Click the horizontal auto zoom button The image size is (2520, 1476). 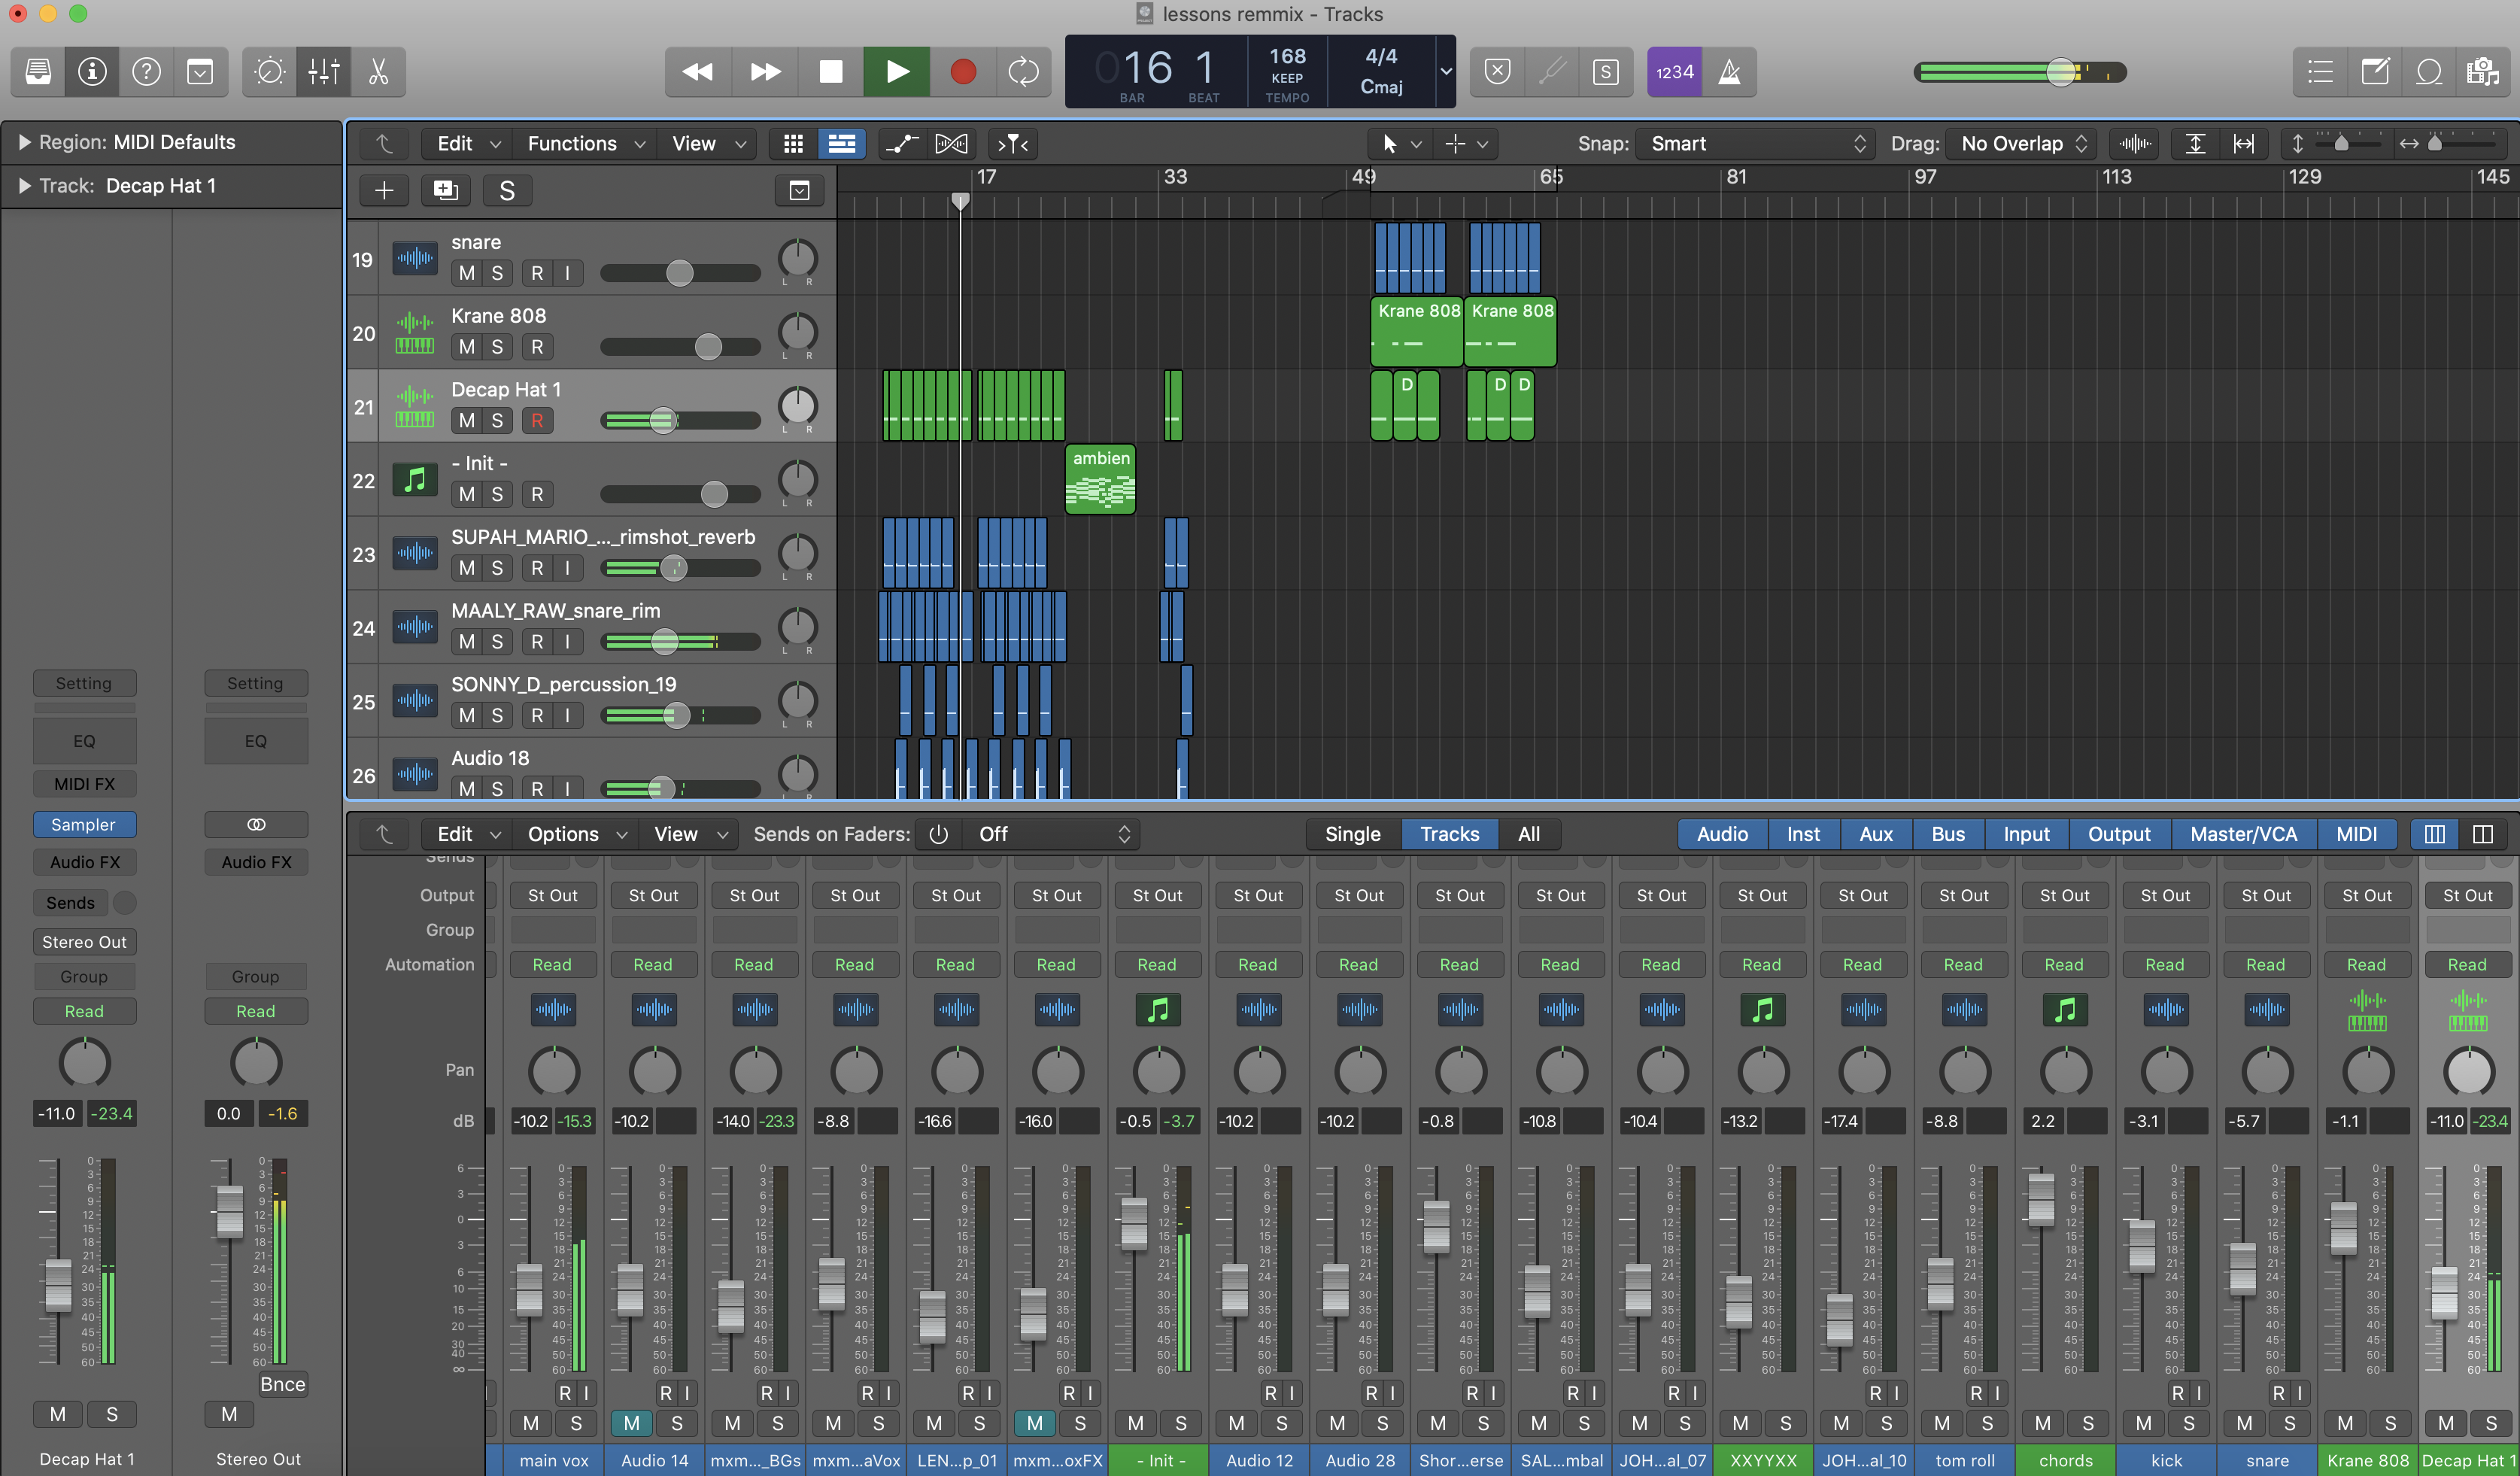coord(2244,144)
